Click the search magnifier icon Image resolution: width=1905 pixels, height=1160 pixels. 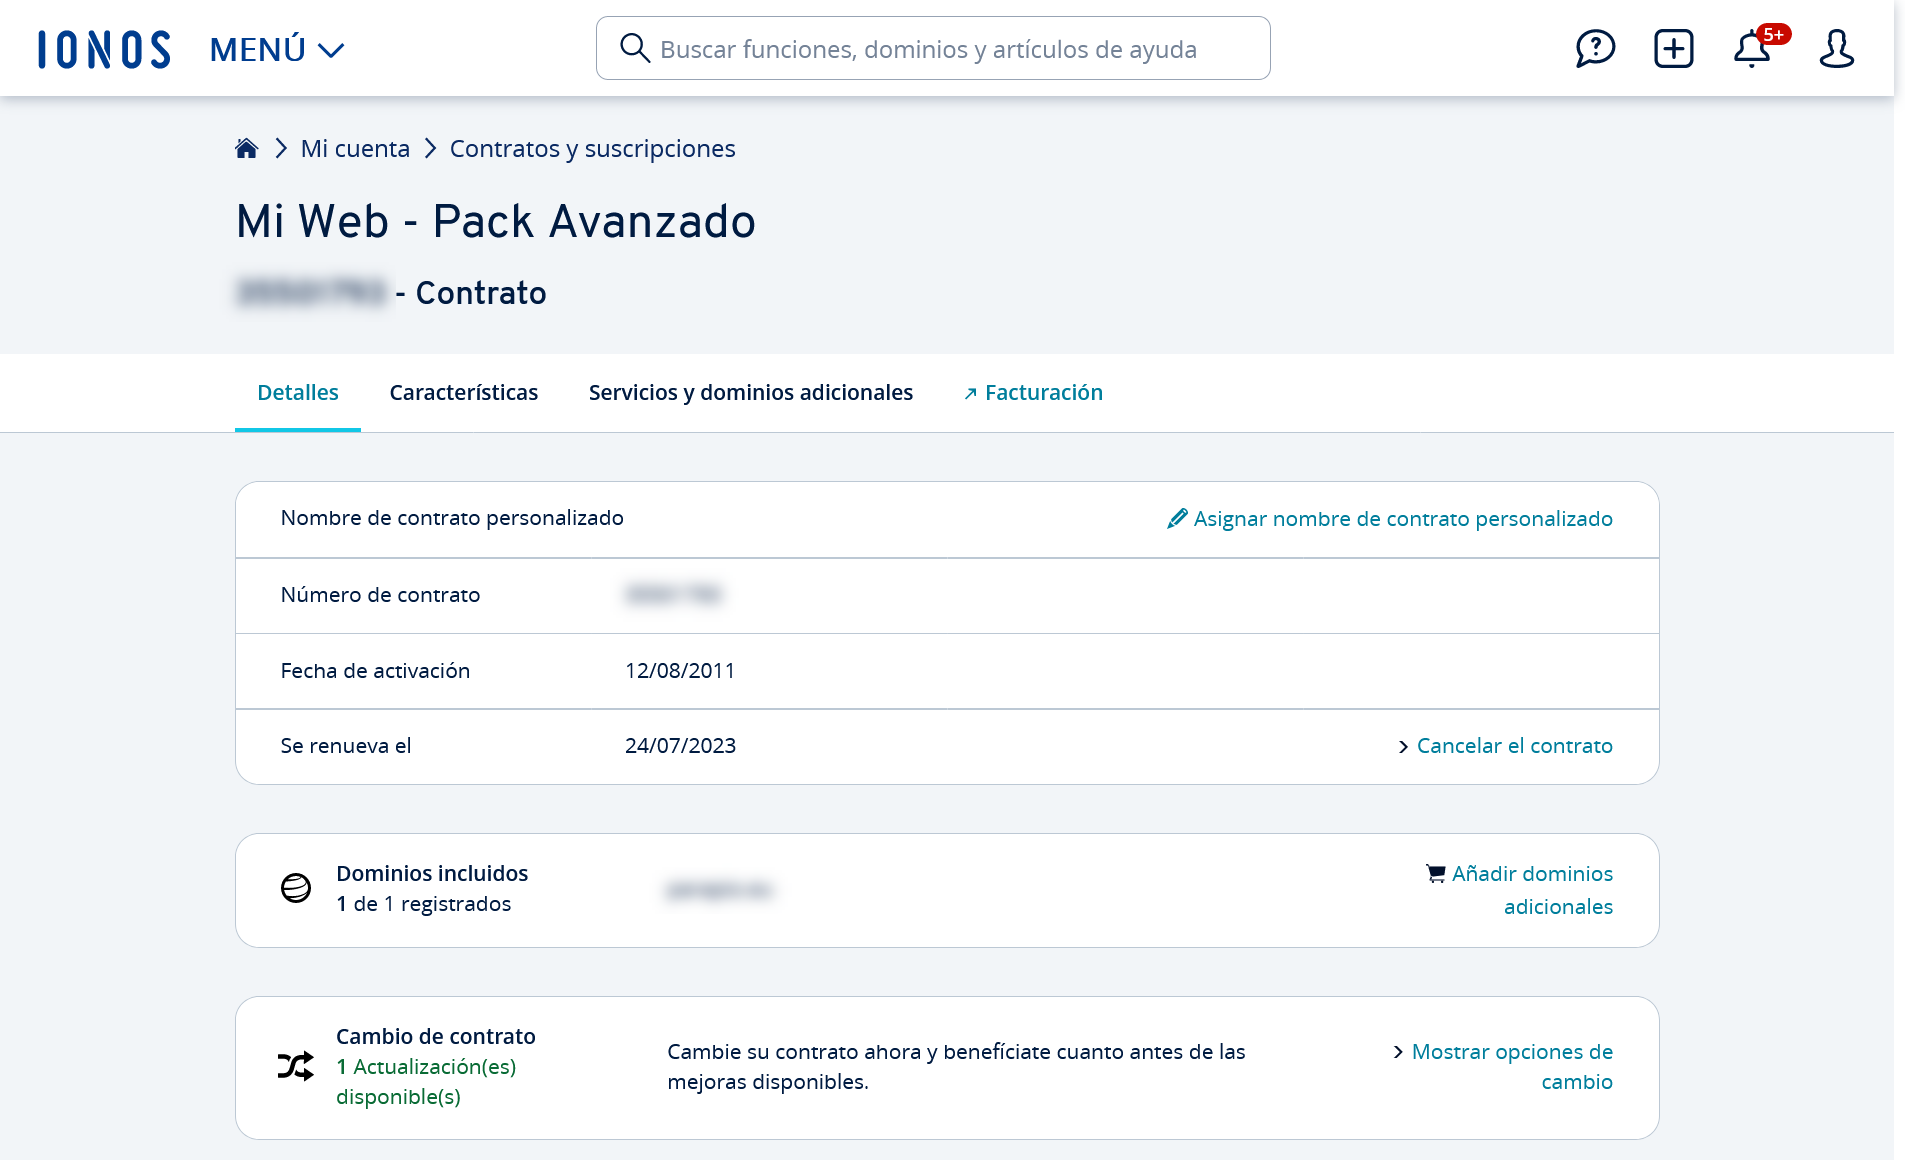tap(634, 48)
